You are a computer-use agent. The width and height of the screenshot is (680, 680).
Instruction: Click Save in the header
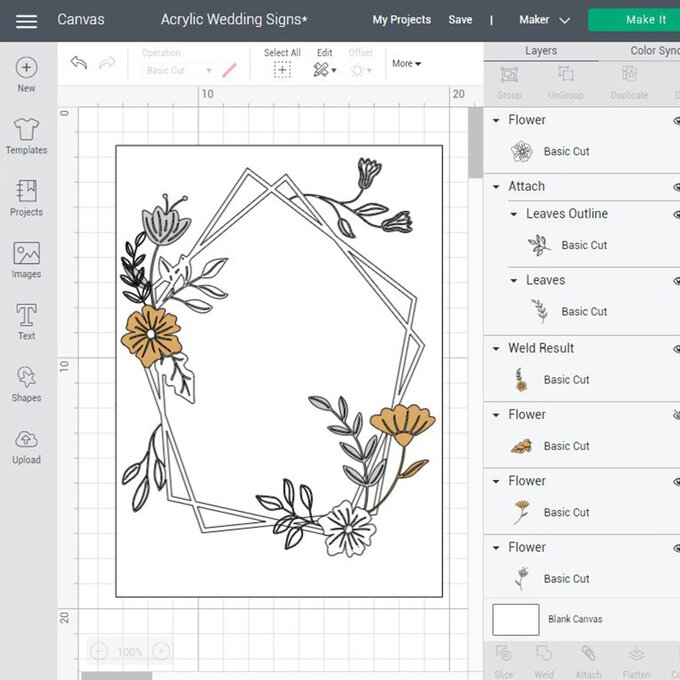click(x=460, y=20)
